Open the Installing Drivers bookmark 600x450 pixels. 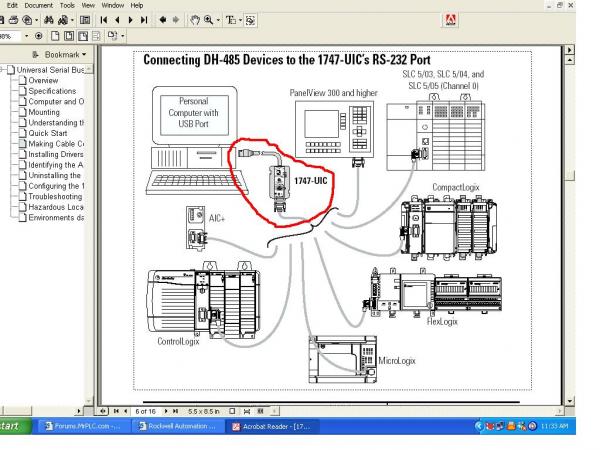coord(56,154)
